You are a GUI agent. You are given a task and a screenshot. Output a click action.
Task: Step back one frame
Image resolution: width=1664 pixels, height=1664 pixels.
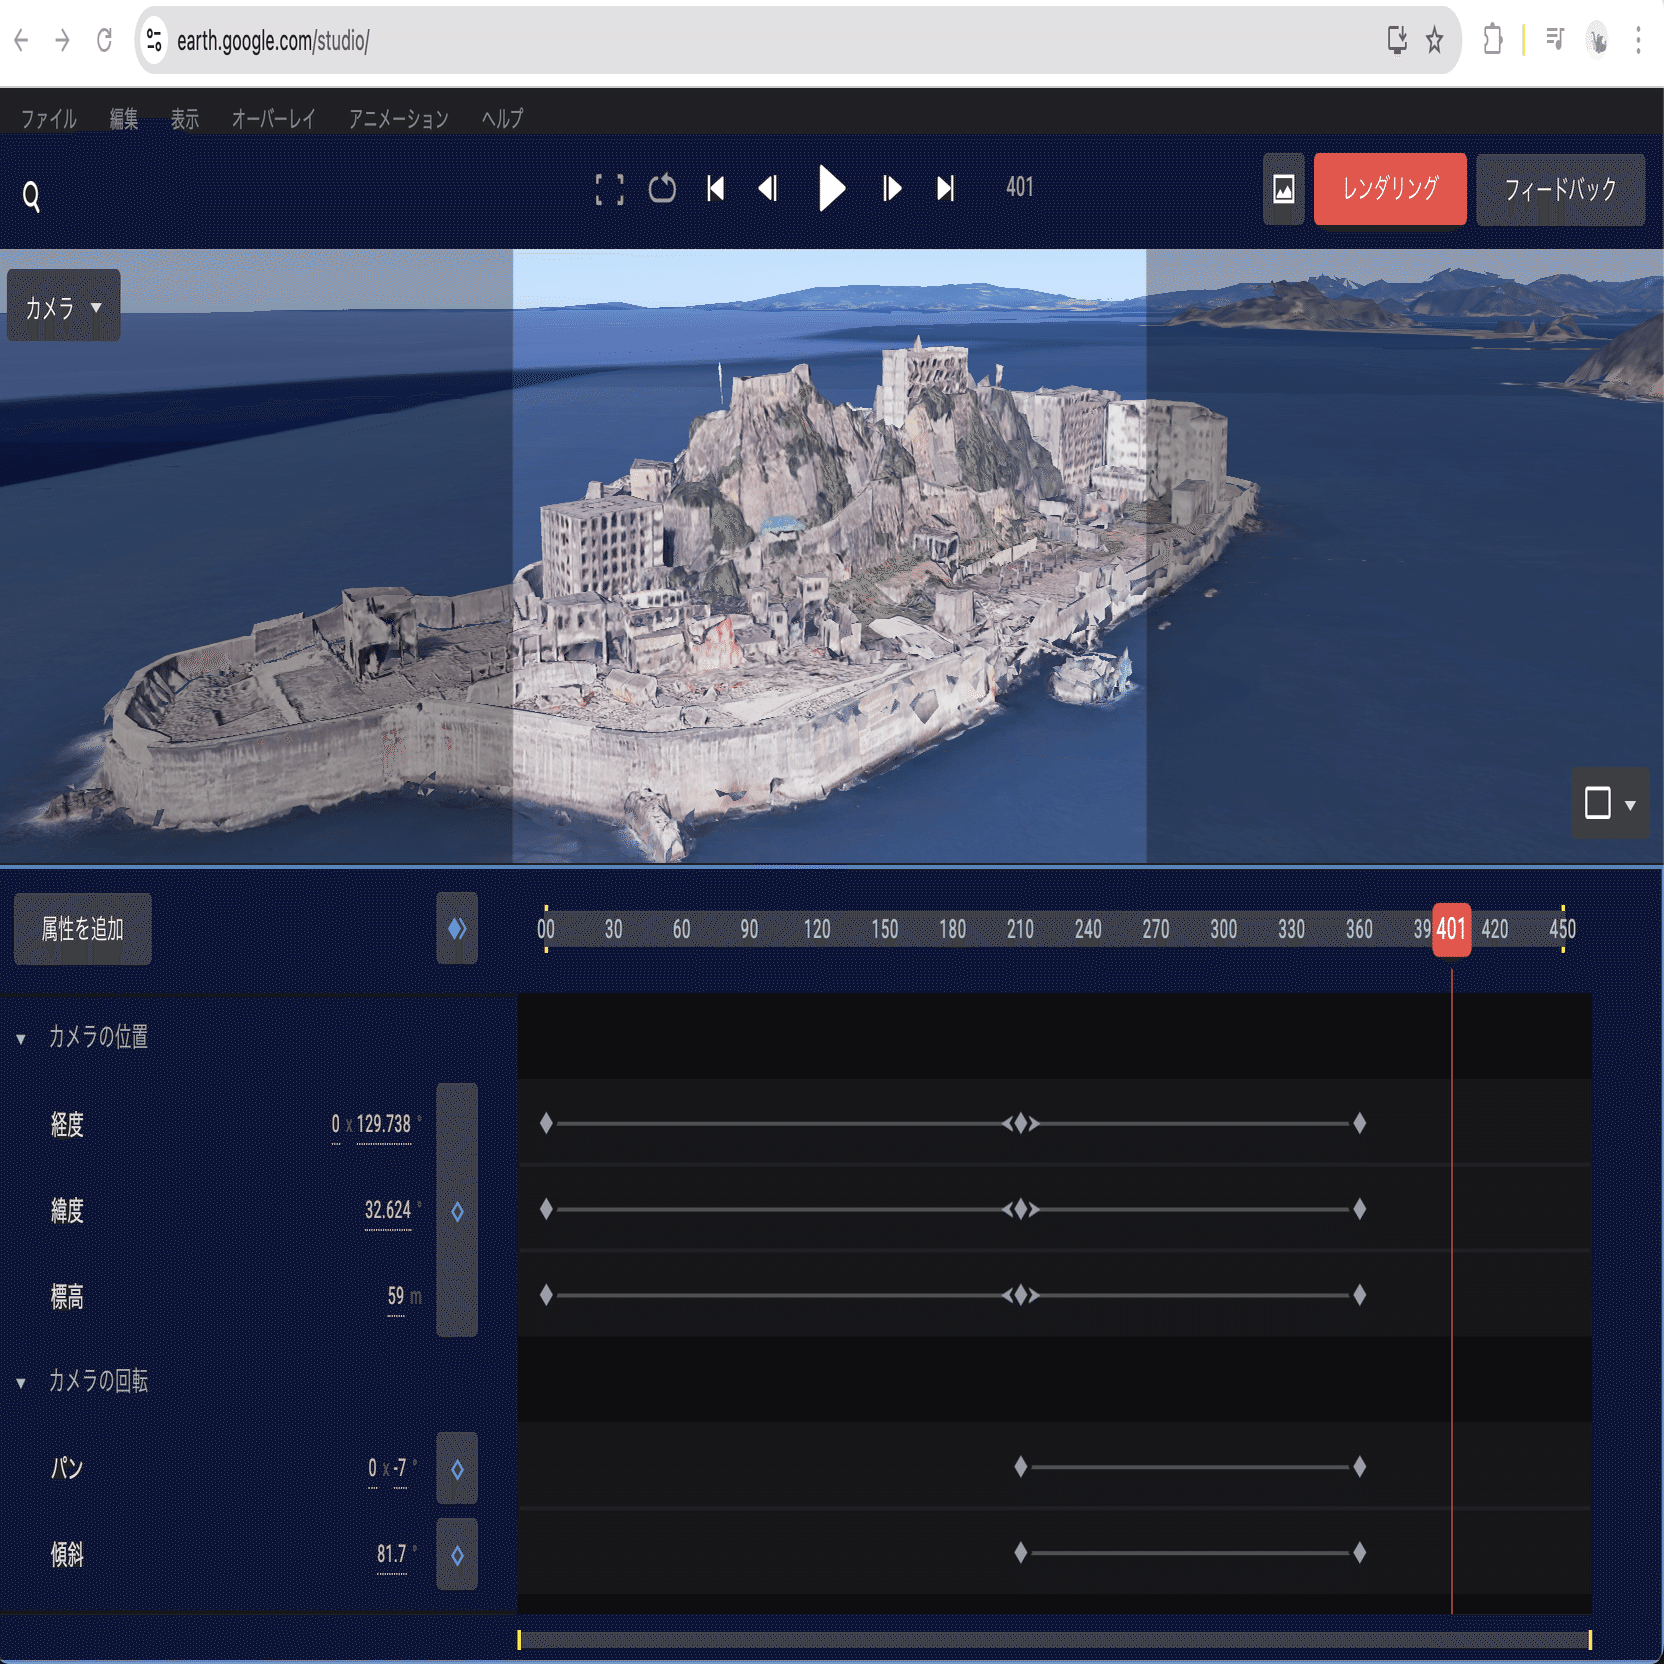tap(768, 189)
